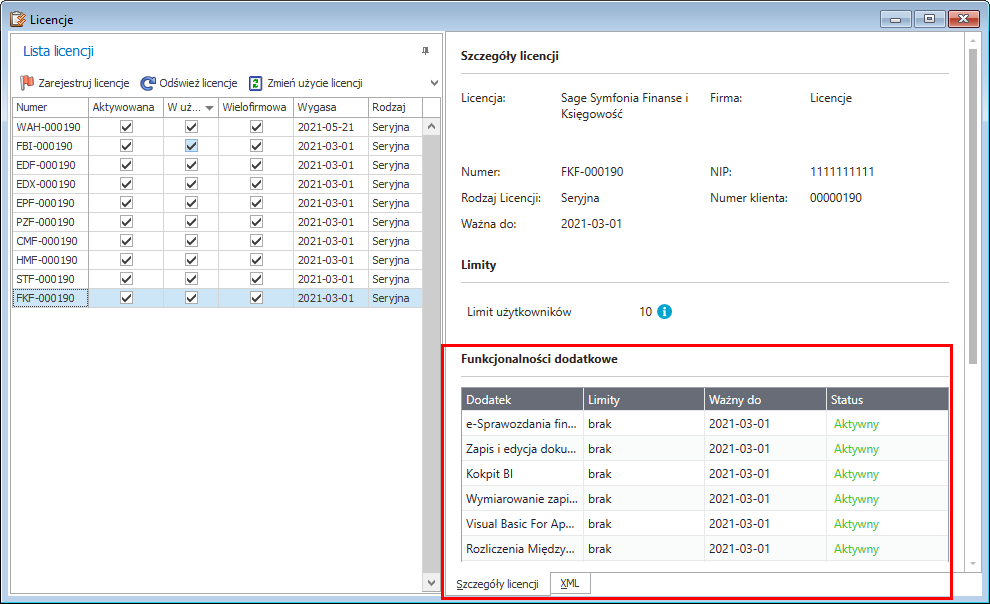Sort add-ons by Limity column header
The width and height of the screenshot is (990, 604).
(x=644, y=400)
